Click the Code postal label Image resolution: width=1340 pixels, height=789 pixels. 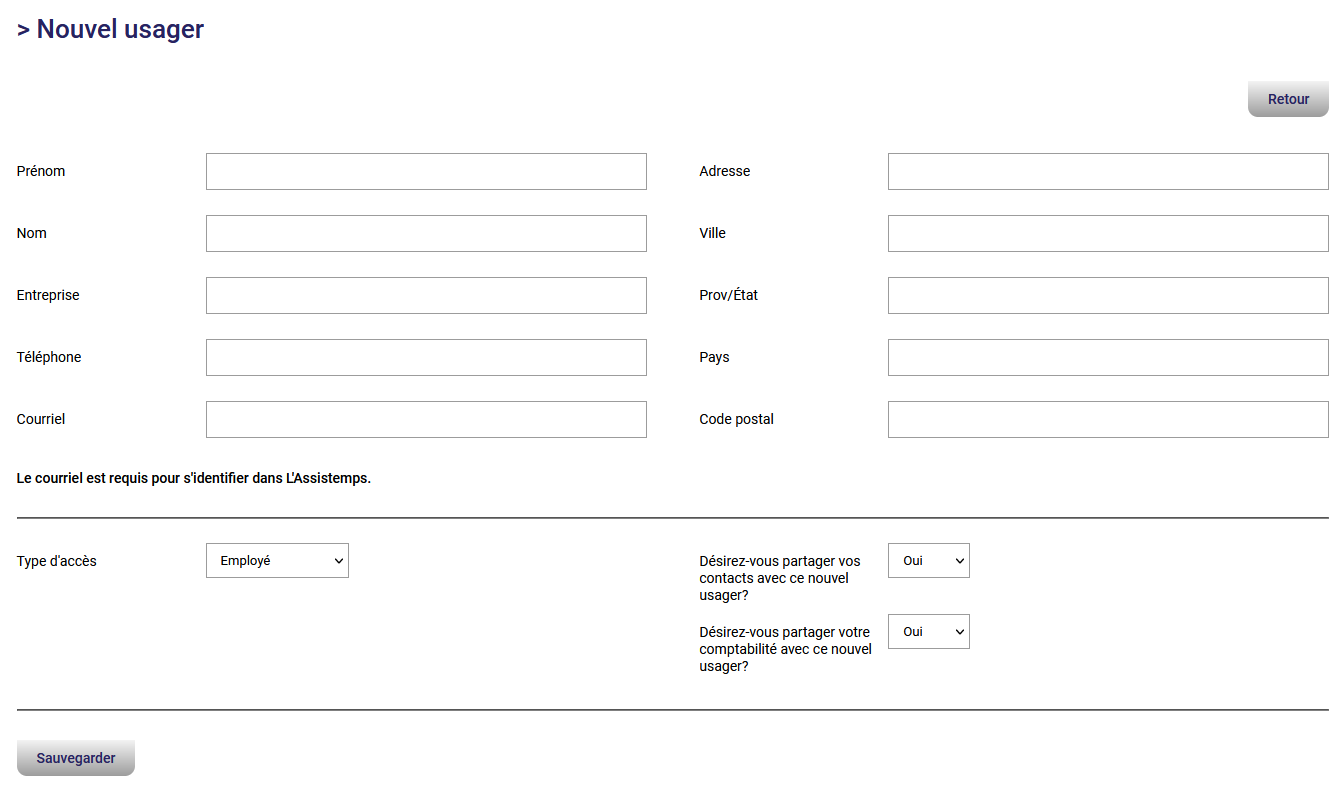pos(736,419)
